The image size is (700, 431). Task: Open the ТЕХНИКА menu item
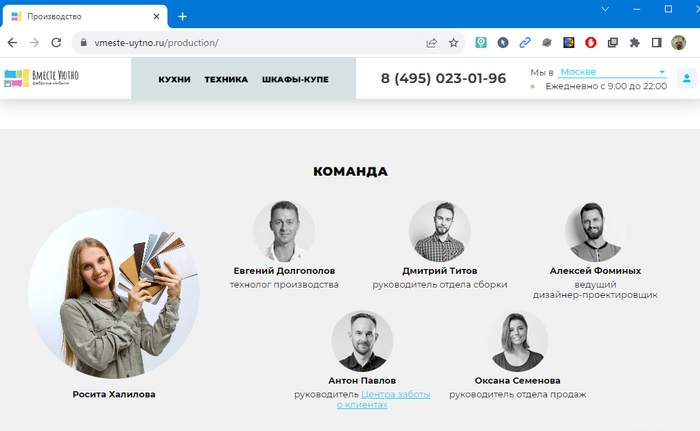[x=226, y=80]
